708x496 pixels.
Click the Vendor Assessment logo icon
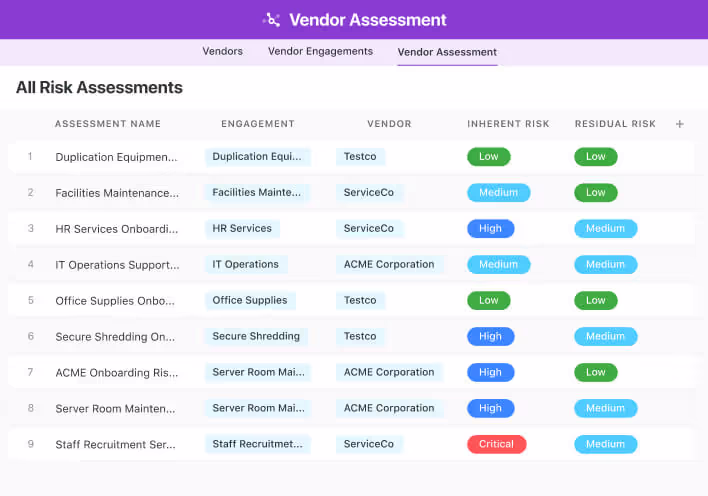[x=271, y=20]
